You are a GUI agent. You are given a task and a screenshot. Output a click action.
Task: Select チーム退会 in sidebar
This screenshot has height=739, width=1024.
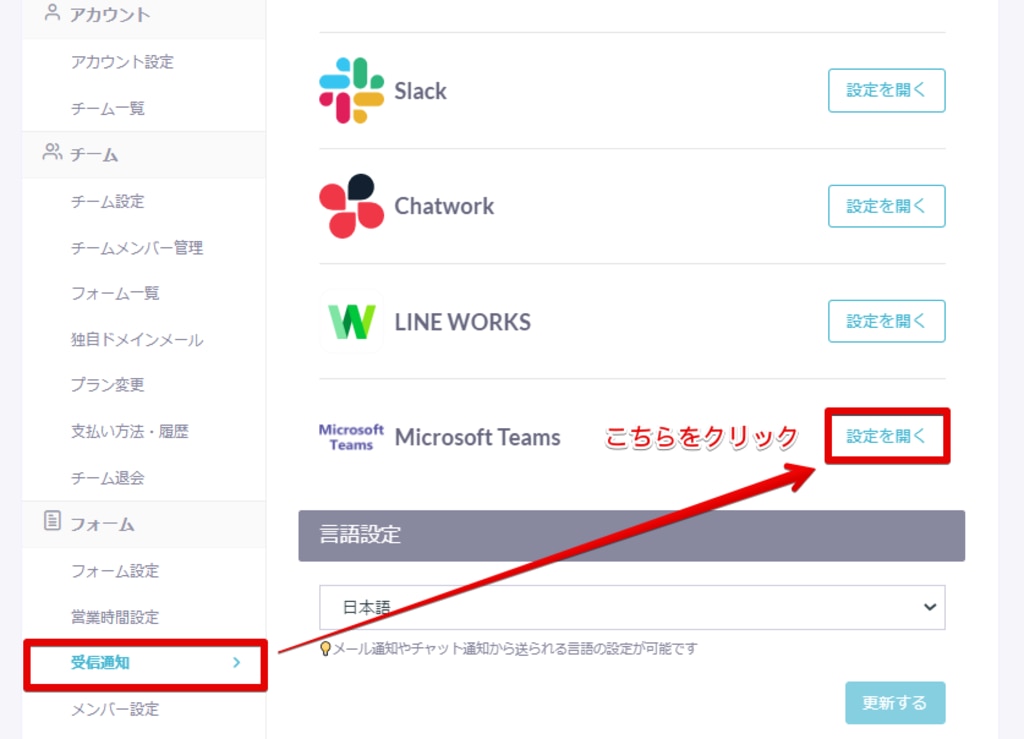[108, 478]
